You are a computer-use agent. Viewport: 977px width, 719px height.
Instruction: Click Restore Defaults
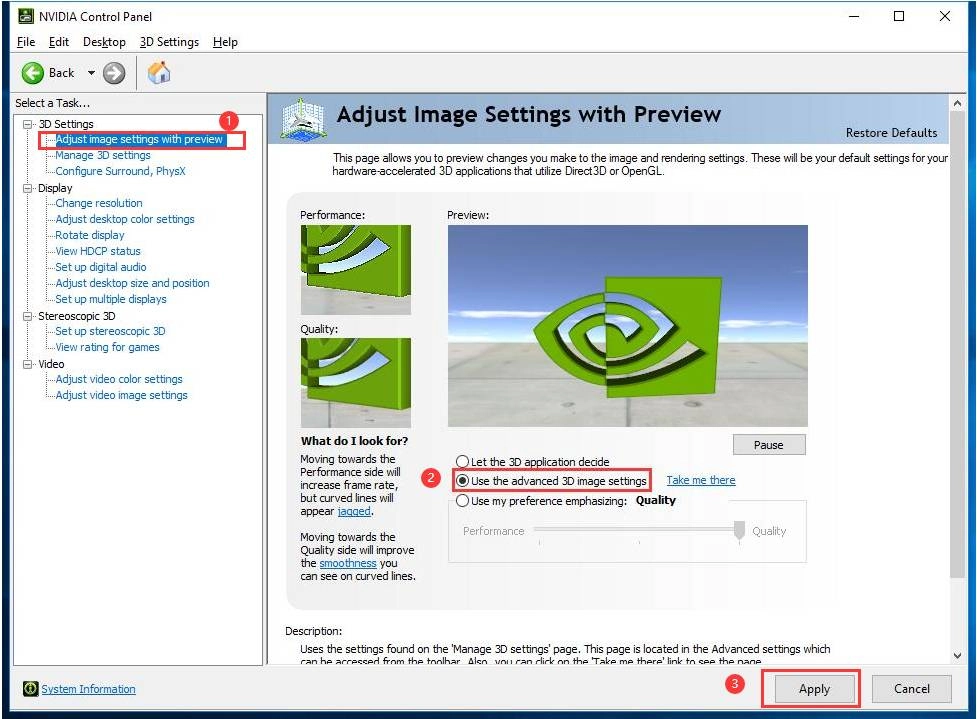891,133
